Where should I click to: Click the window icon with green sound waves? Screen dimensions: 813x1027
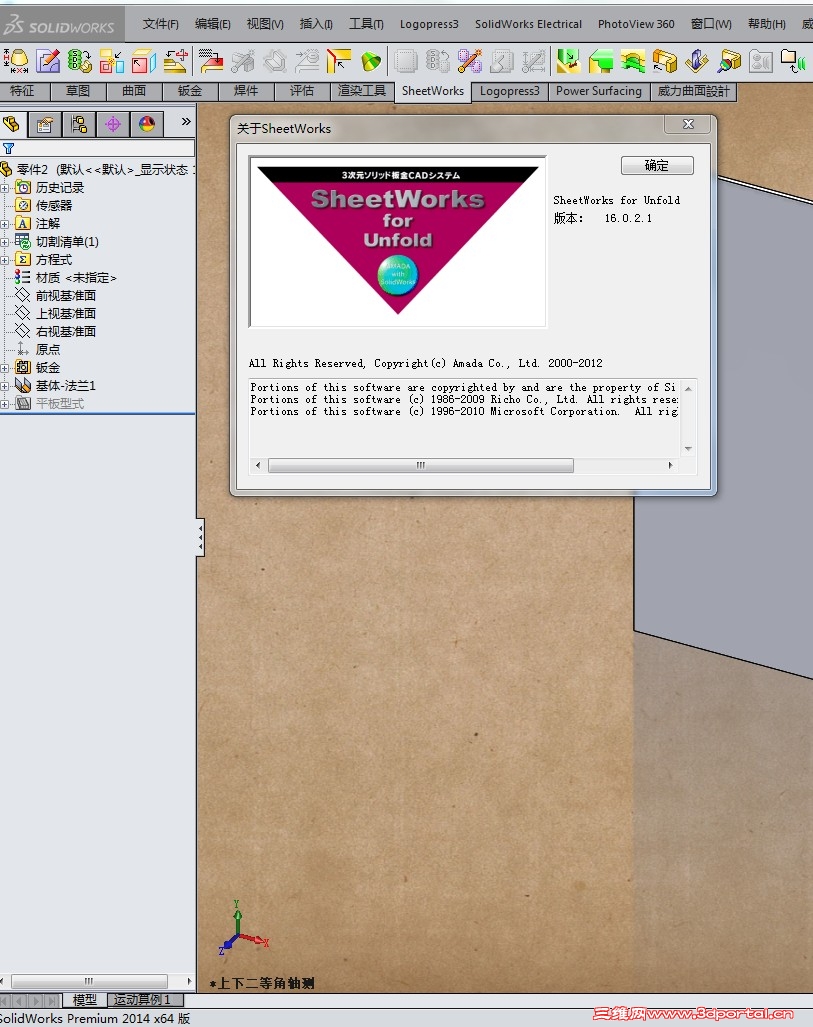click(793, 62)
